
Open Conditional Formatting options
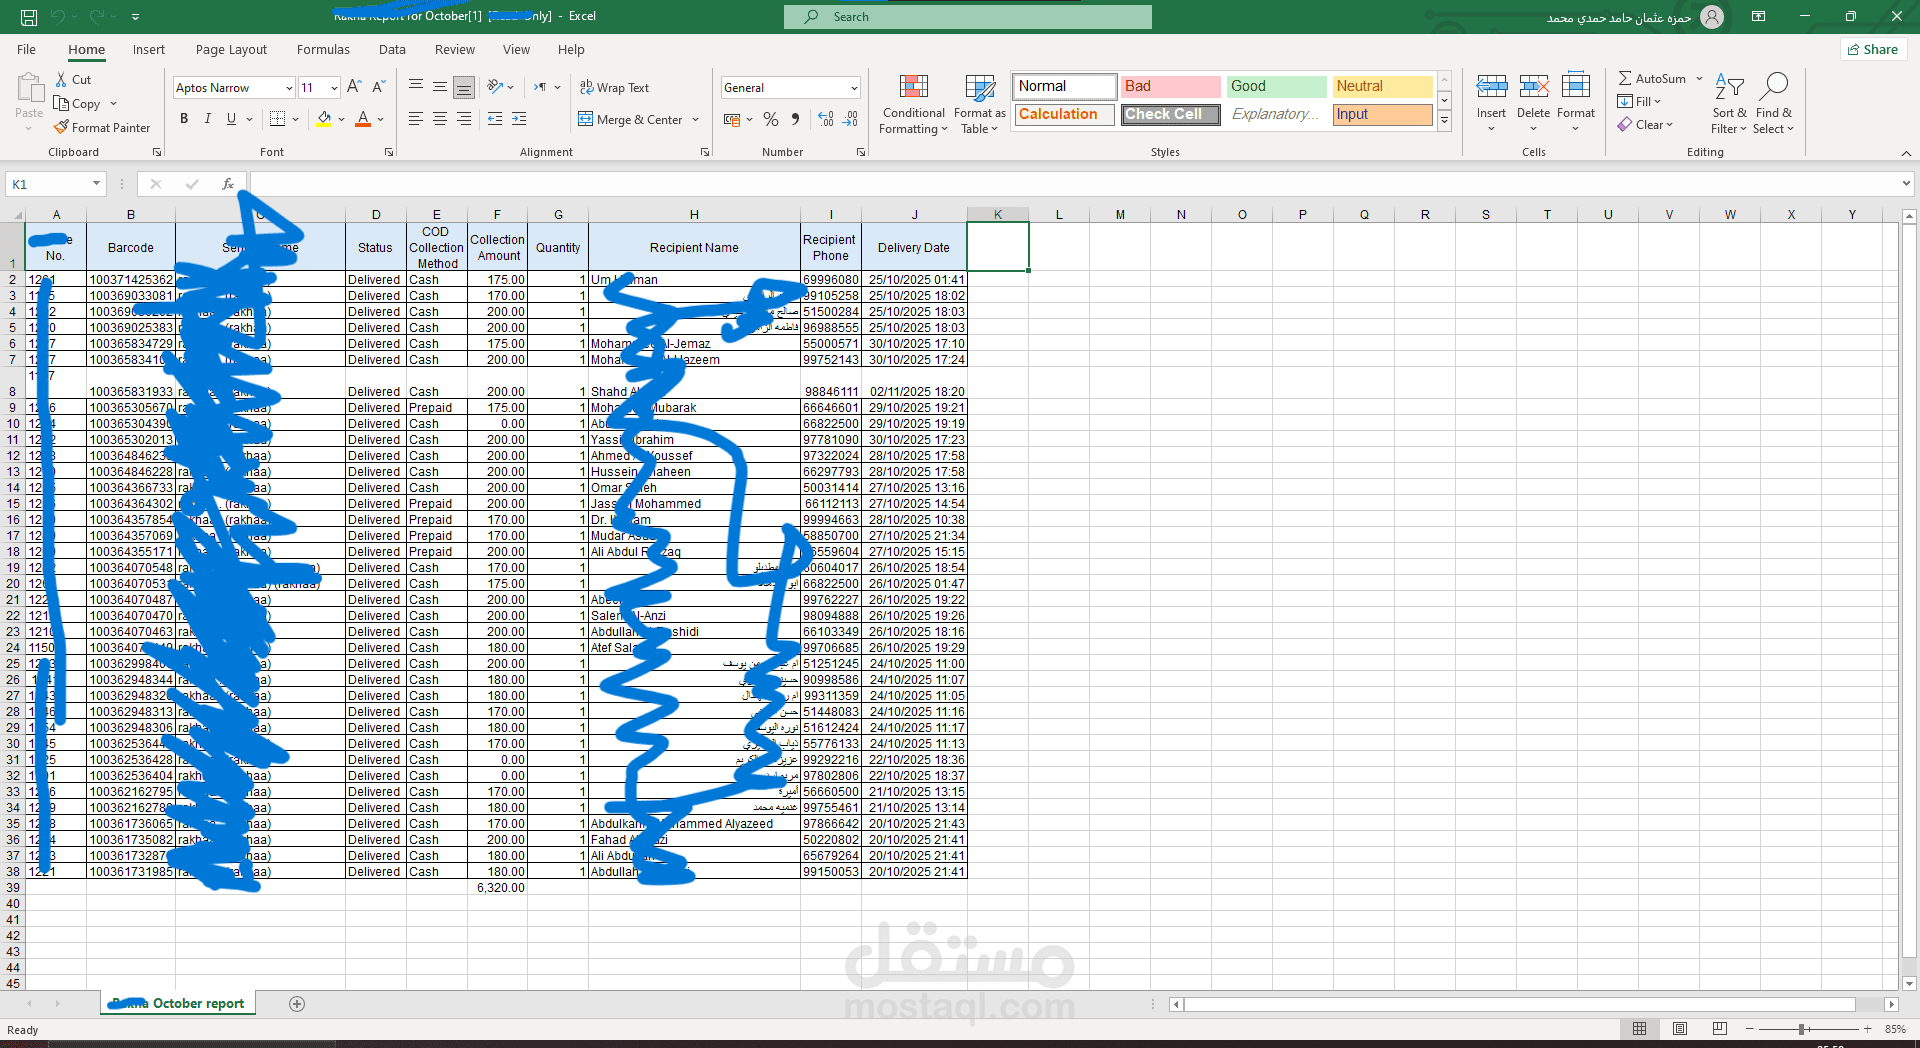click(x=913, y=104)
